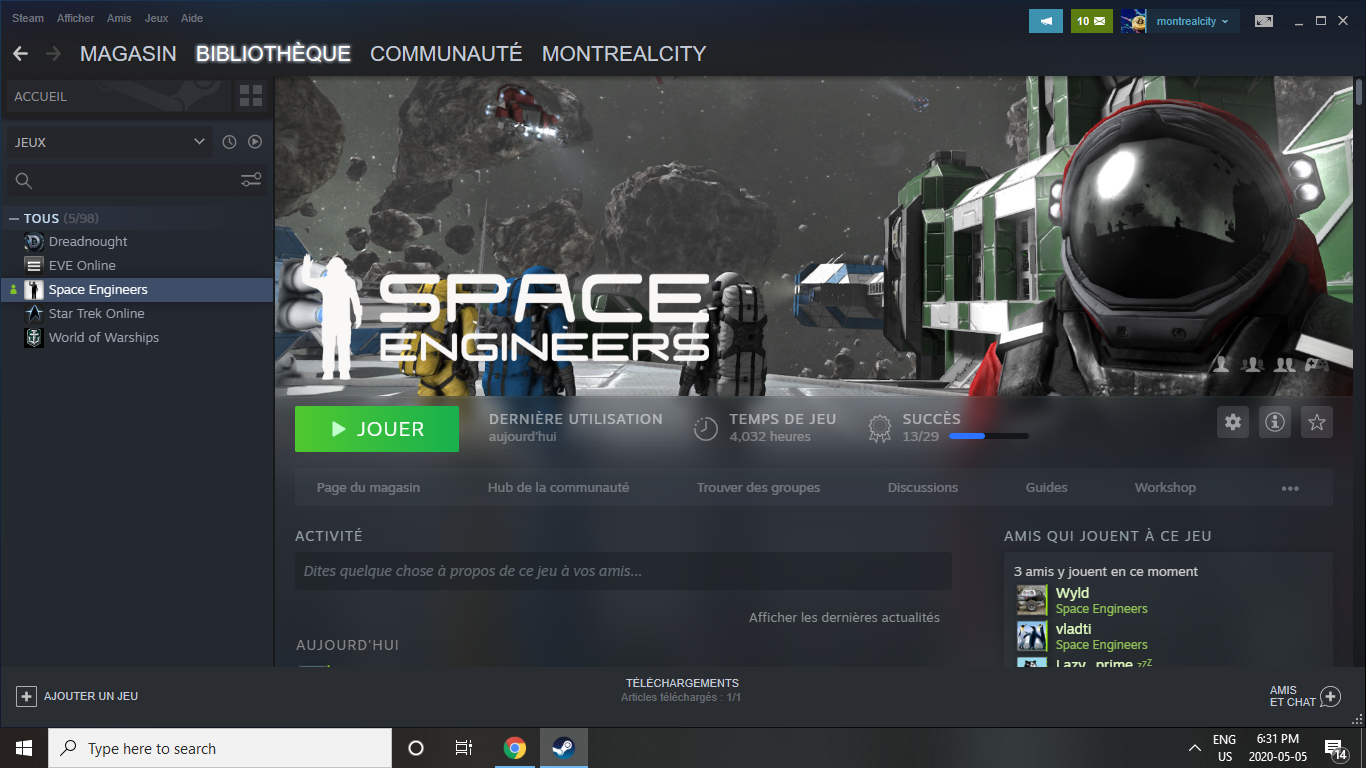Screen dimensions: 1366x768
Task: Show only ready-to-play games icon
Action: point(255,142)
